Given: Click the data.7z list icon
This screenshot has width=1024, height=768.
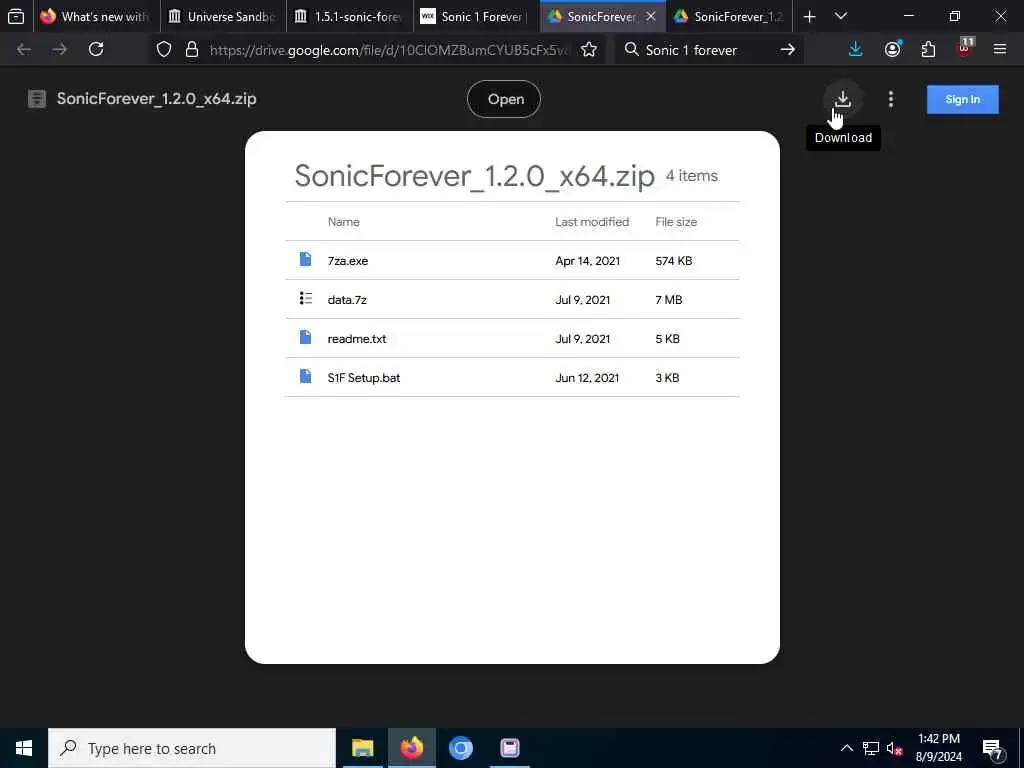Looking at the screenshot, I should 306,298.
